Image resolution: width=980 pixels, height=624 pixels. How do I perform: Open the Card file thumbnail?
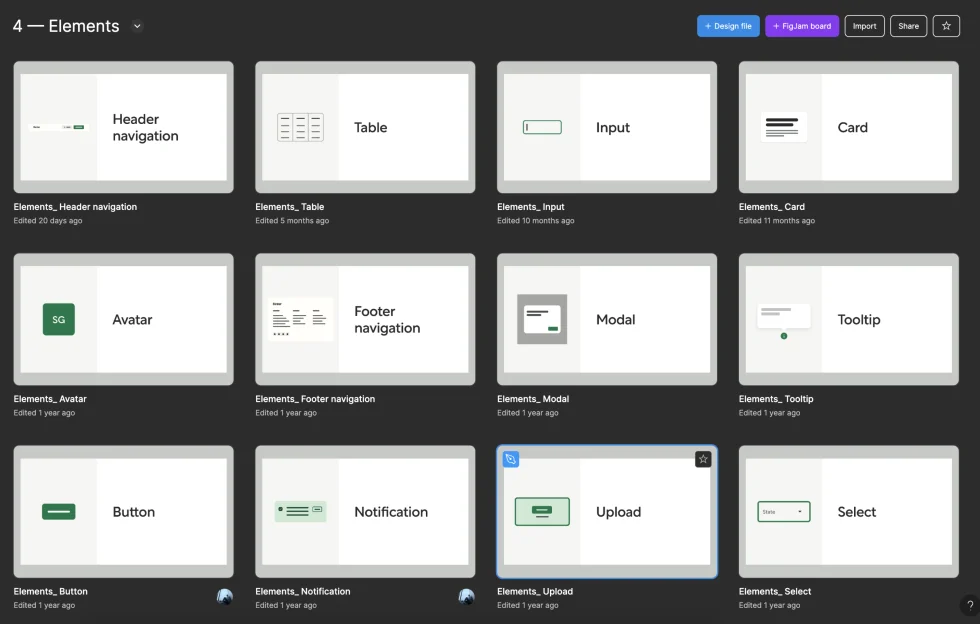(x=849, y=127)
